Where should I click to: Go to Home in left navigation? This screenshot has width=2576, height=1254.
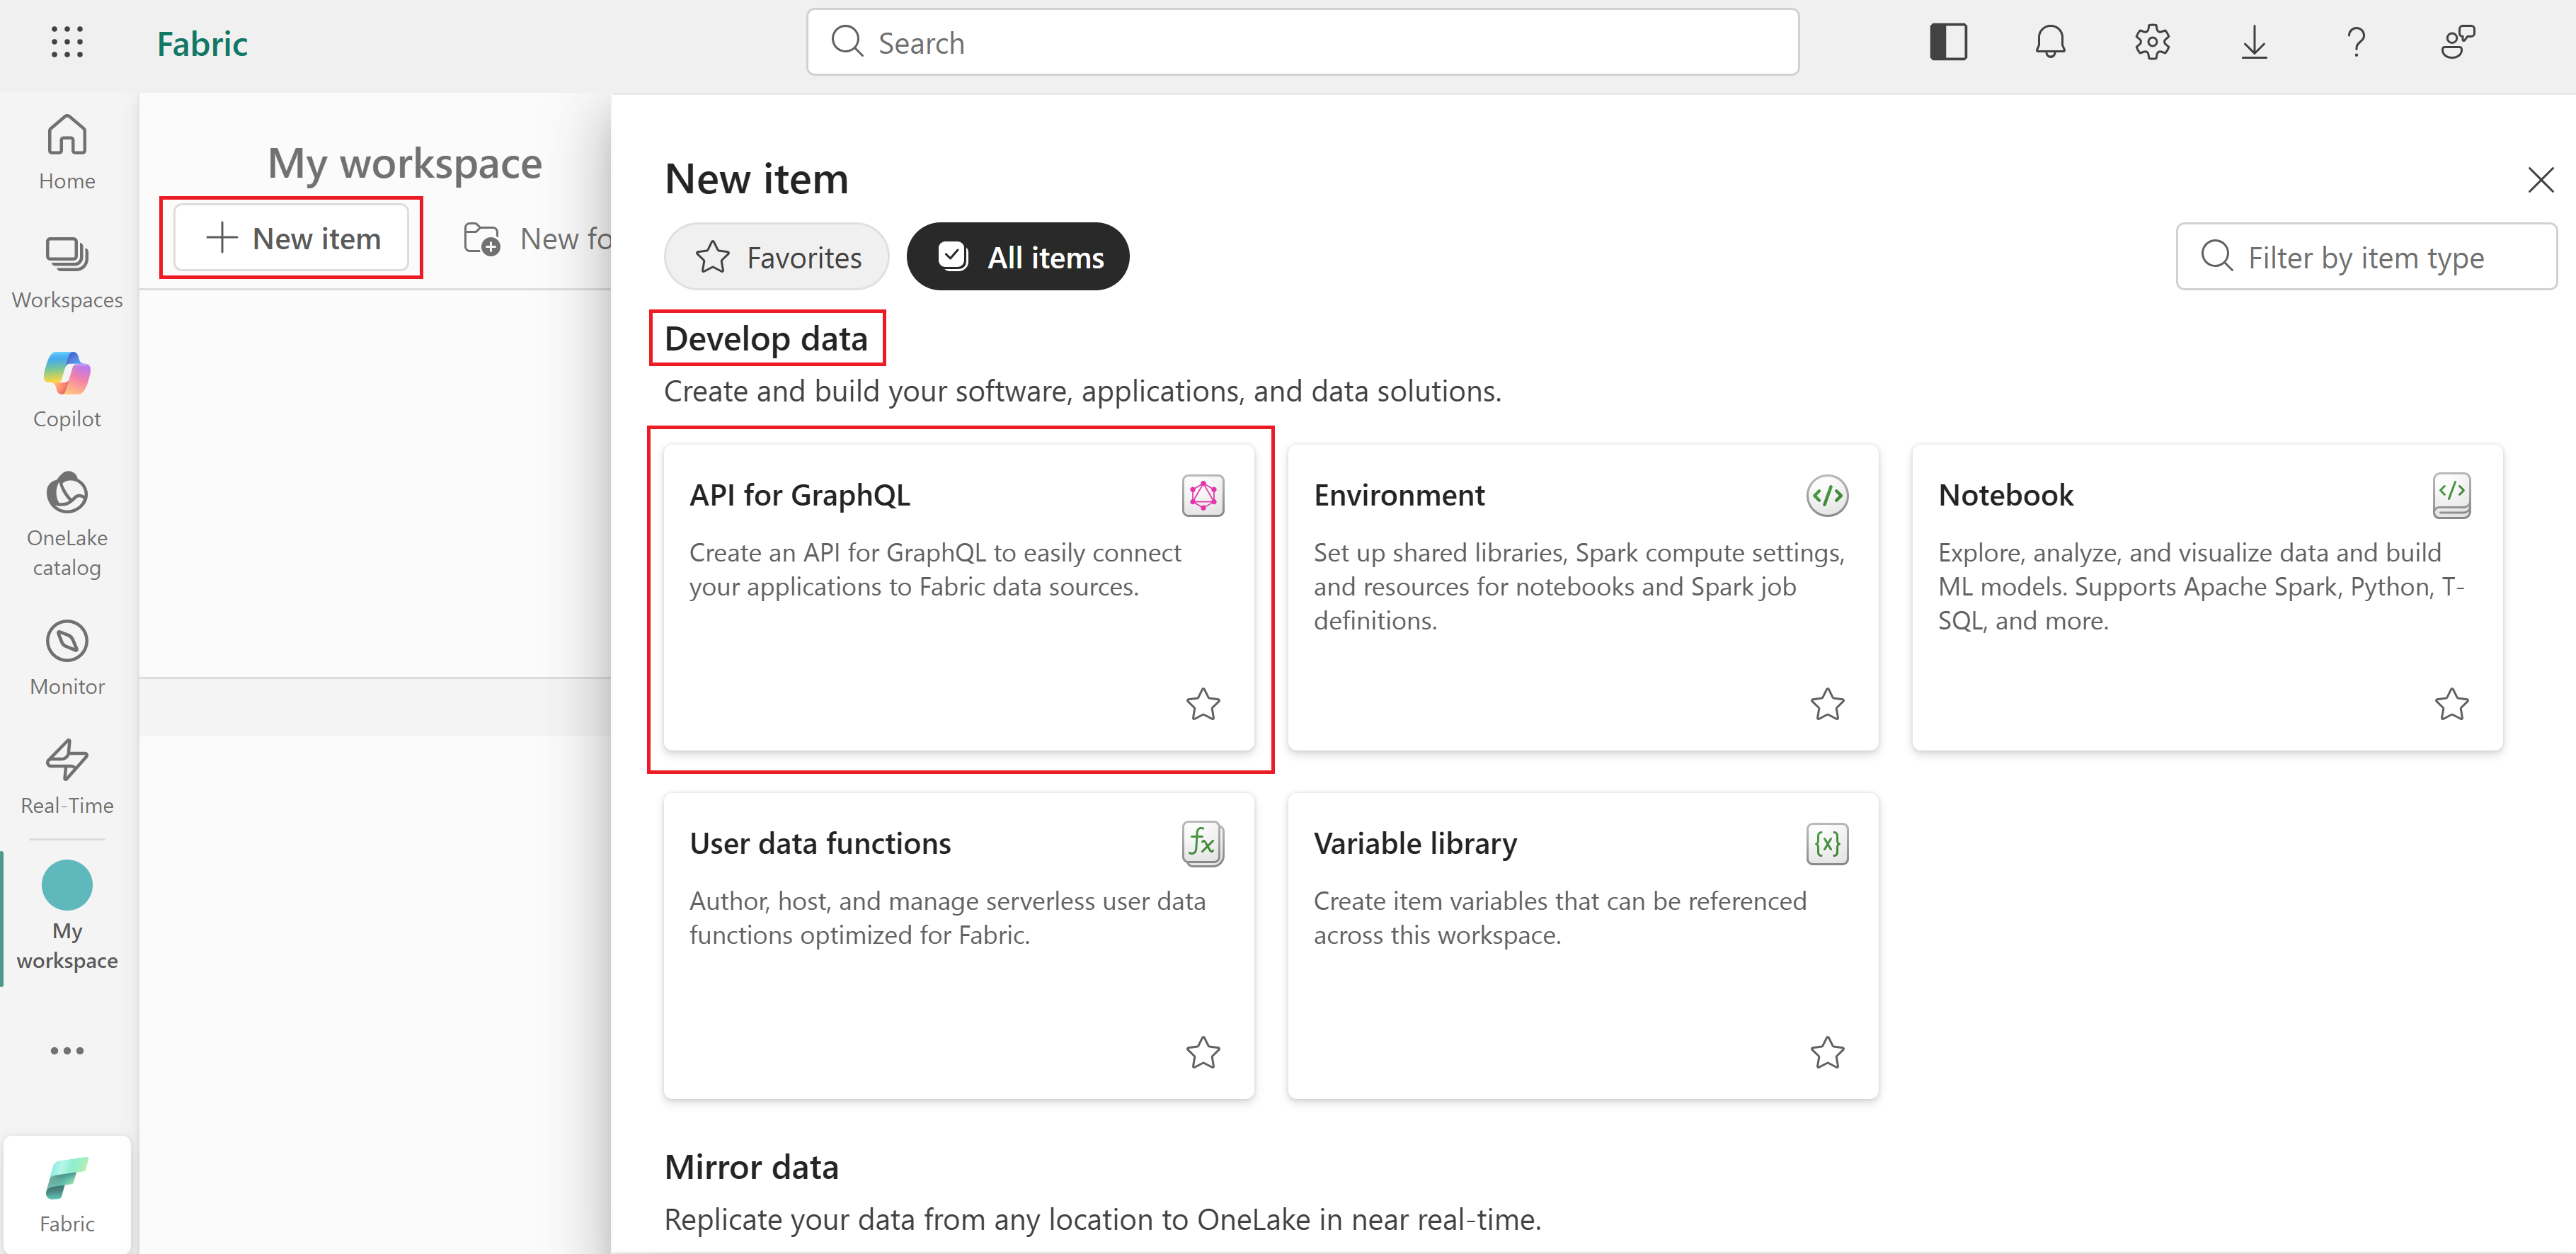[67, 152]
